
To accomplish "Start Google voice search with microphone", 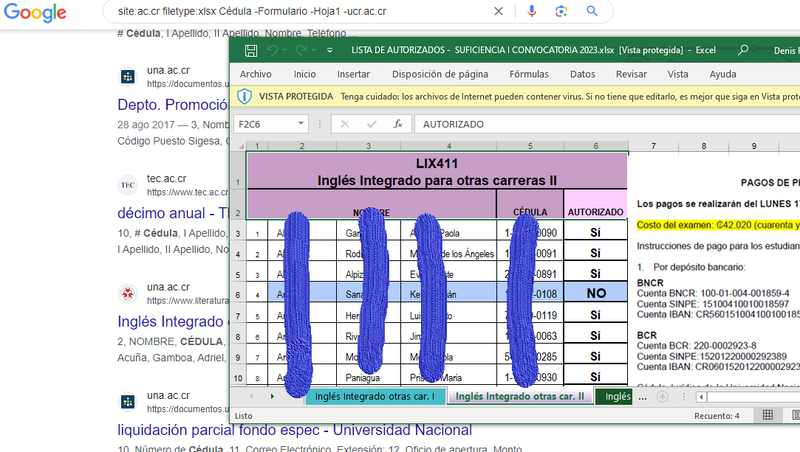I will coord(531,11).
